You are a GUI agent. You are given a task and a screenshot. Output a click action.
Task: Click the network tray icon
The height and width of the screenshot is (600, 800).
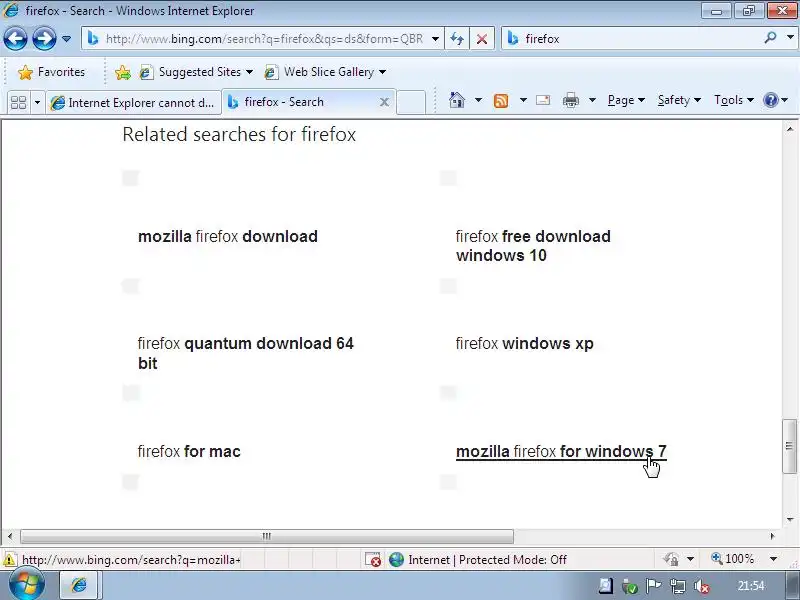pyautogui.click(x=678, y=587)
